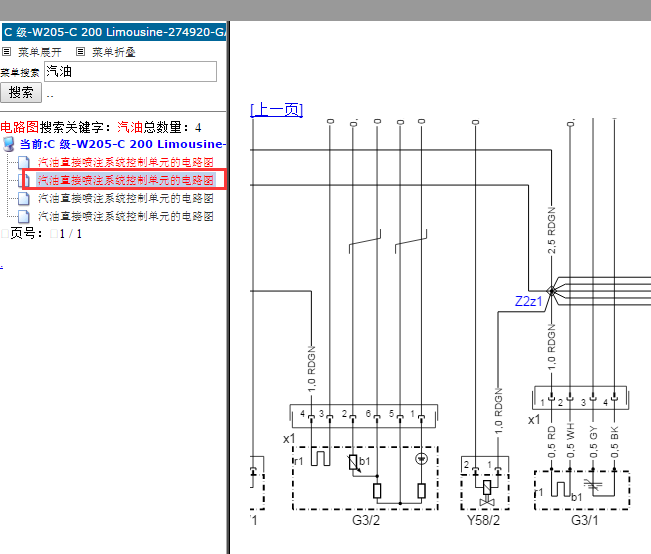Screen dimensions: 651x554
Task: Open fourth 汽油直接喷注系统控制单元的电路图 entry
Action: [x=126, y=216]
